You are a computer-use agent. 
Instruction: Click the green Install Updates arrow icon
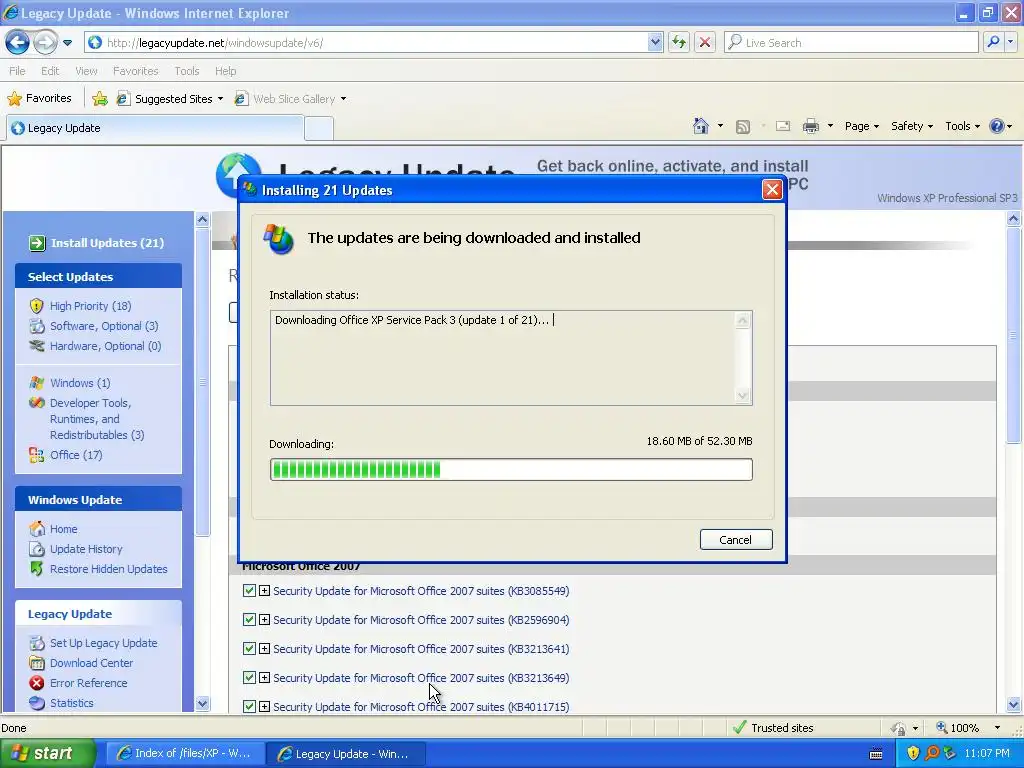[37, 243]
